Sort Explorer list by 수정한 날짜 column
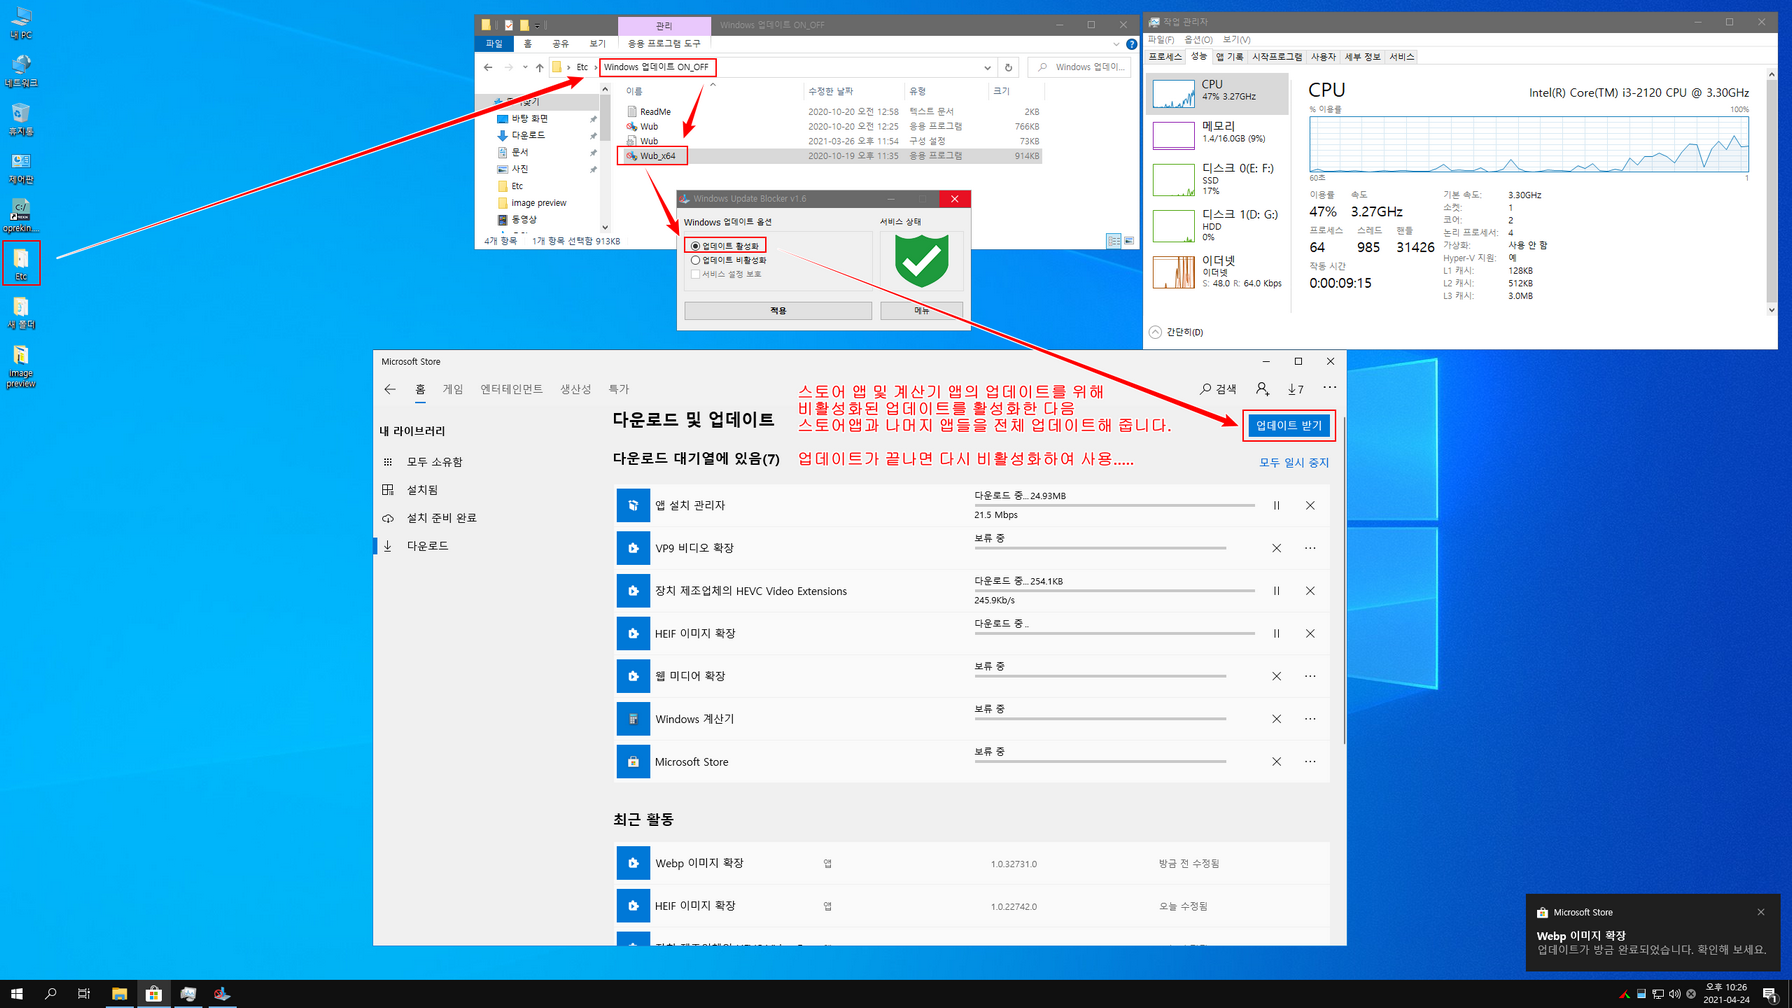The image size is (1792, 1008). point(830,91)
